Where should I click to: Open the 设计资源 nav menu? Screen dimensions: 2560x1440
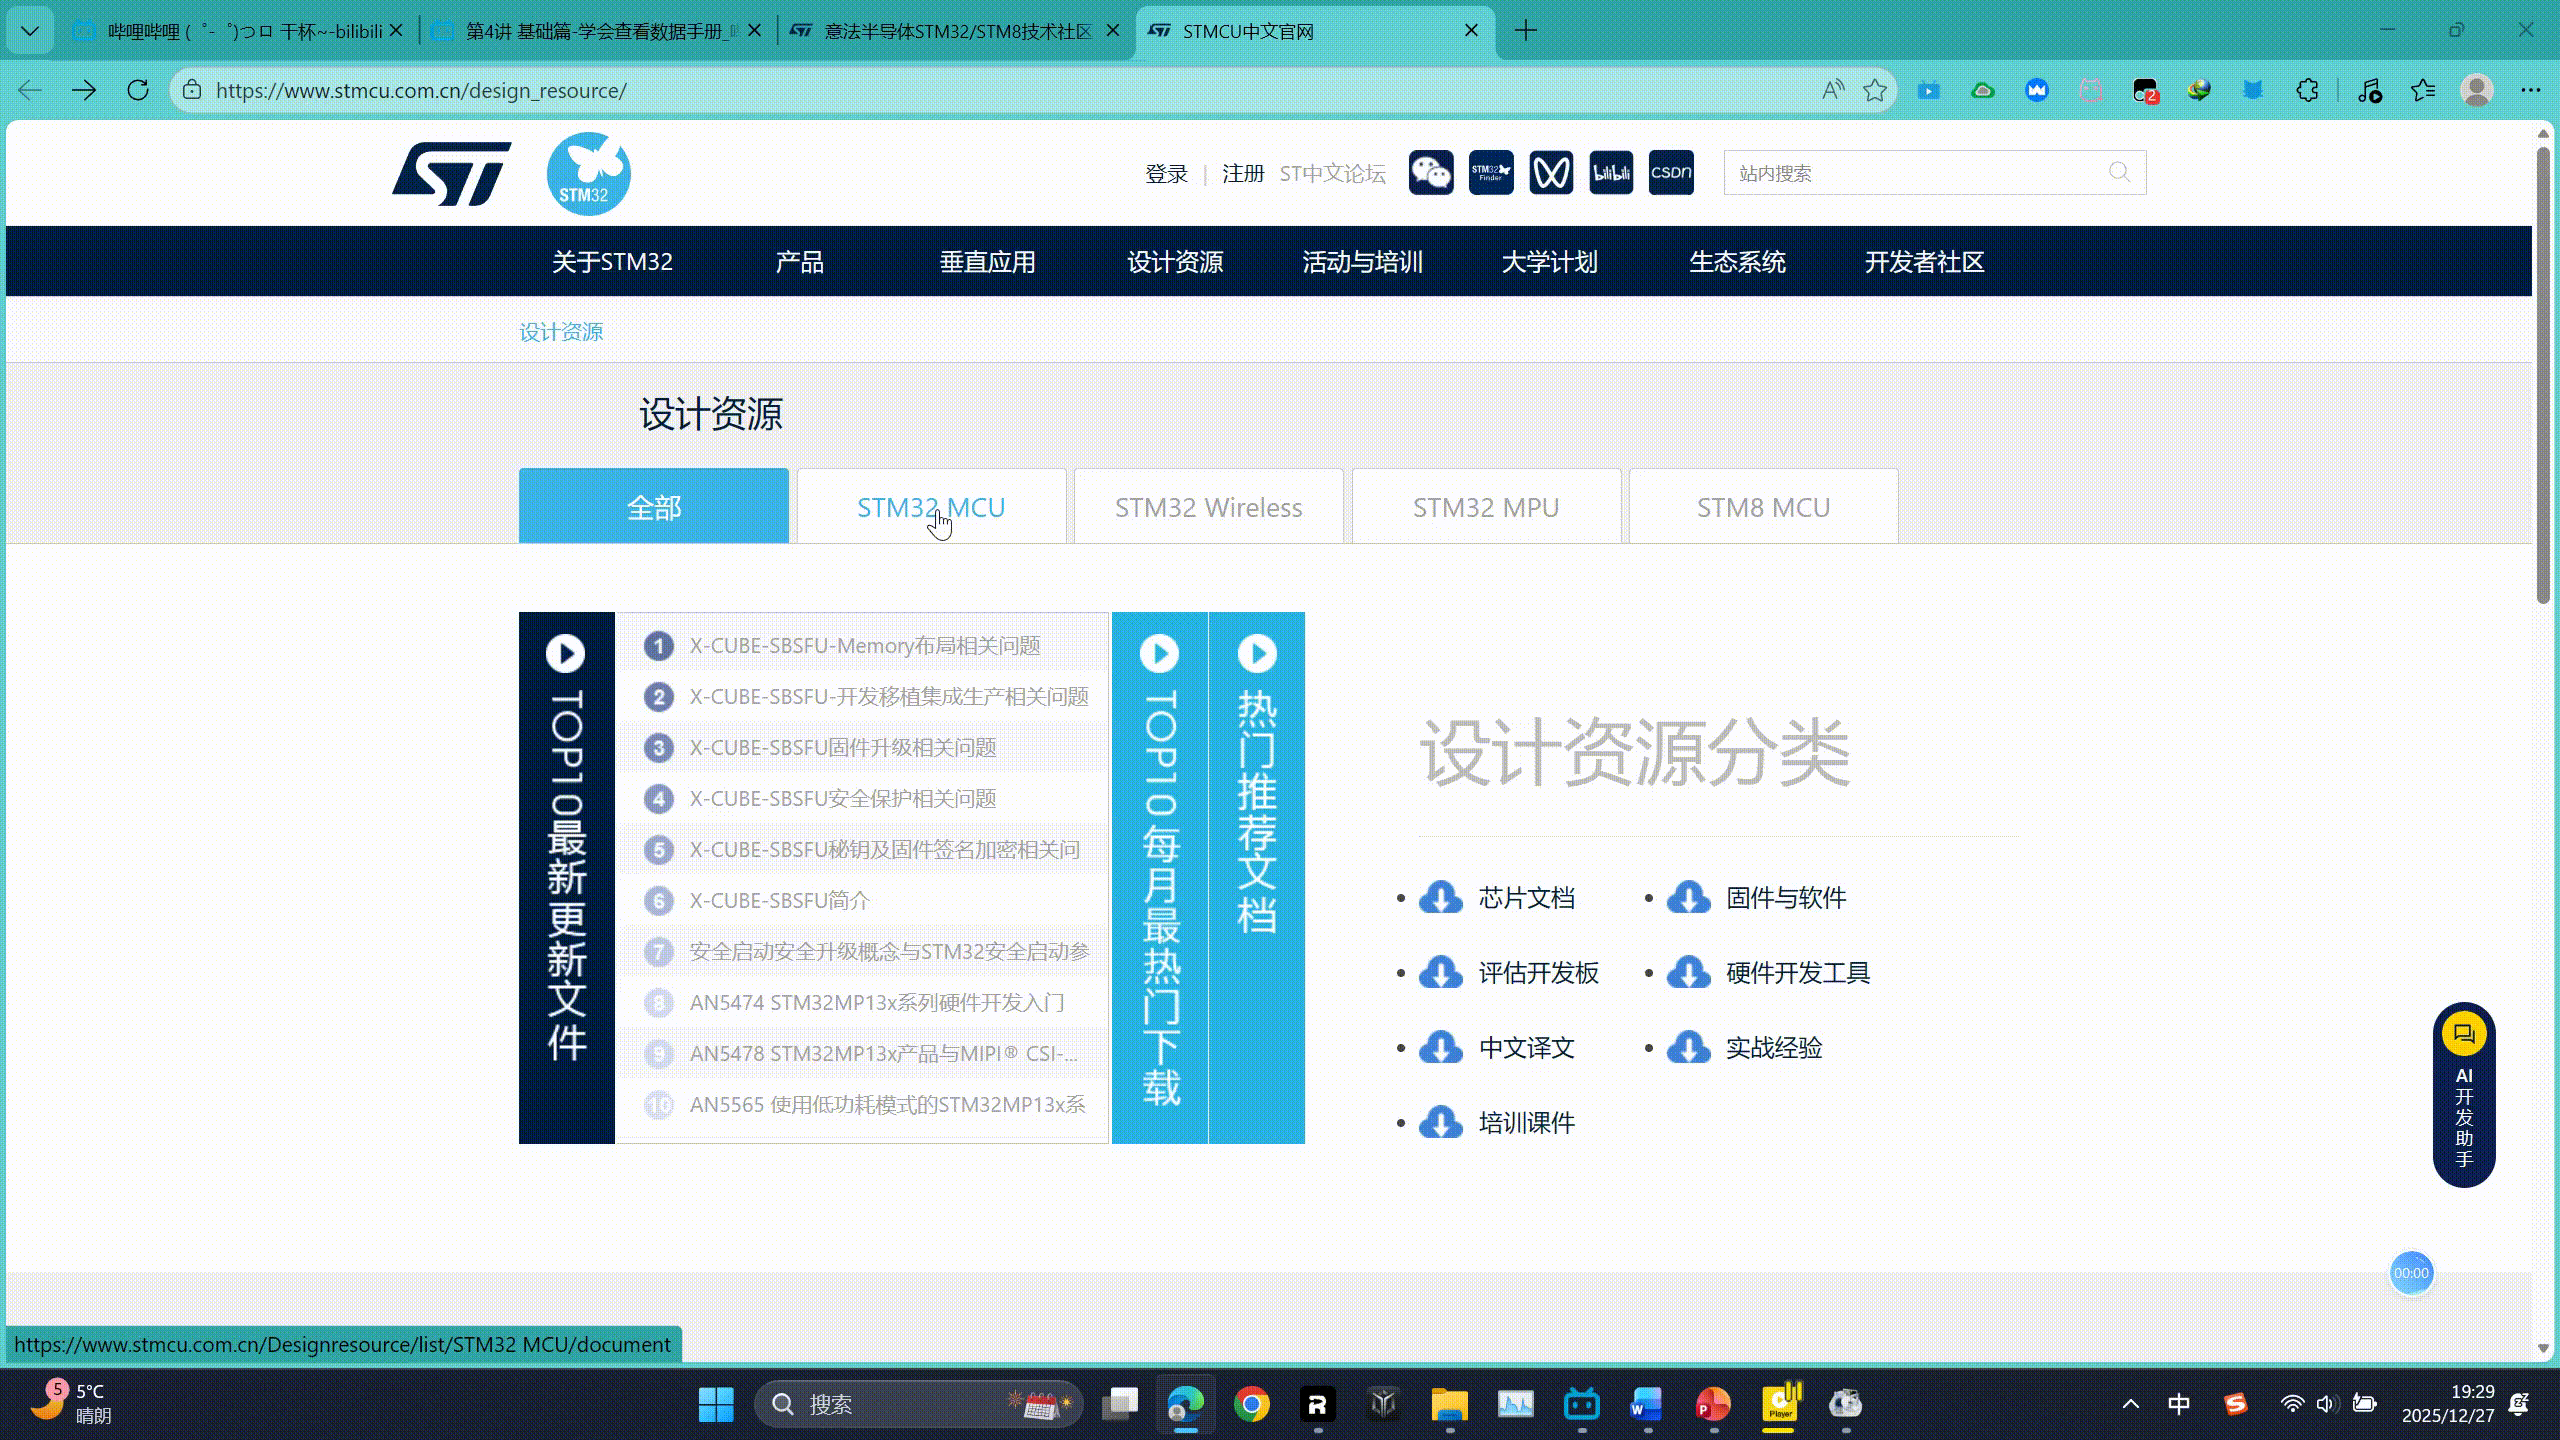pos(1175,262)
